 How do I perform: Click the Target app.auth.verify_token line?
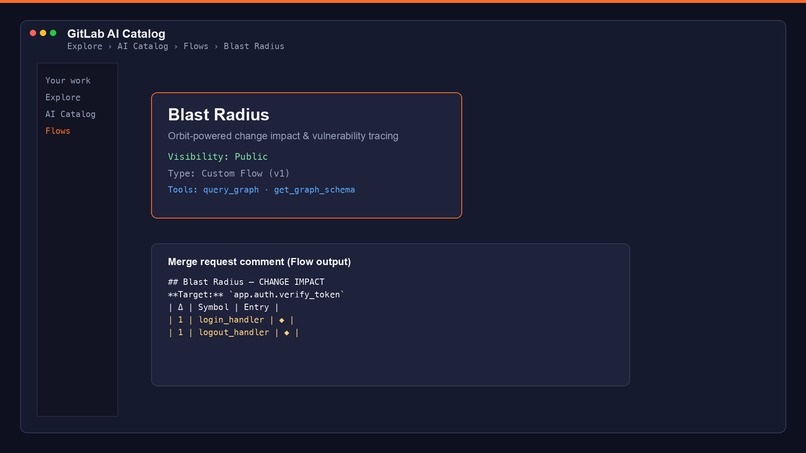tap(255, 295)
